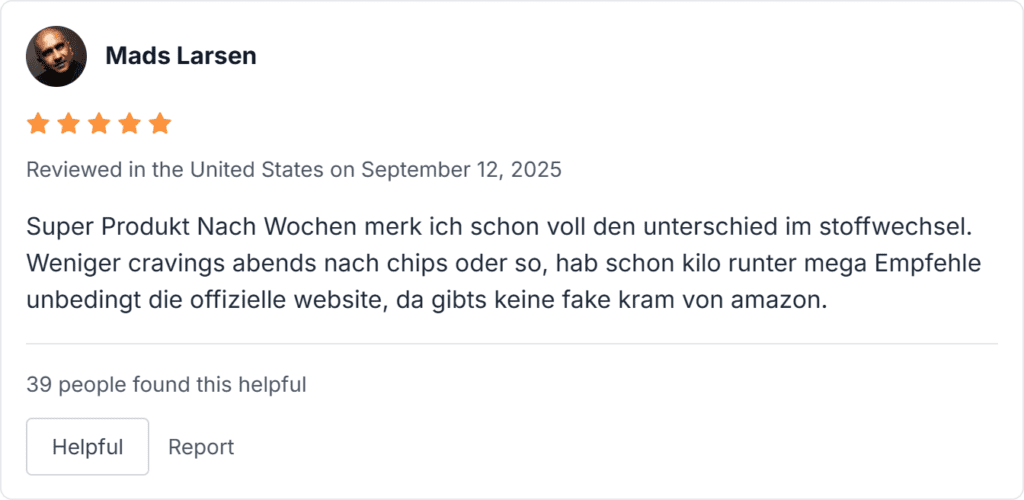Click the fifth rating star
Screen dimensions: 1024x500
pos(160,124)
